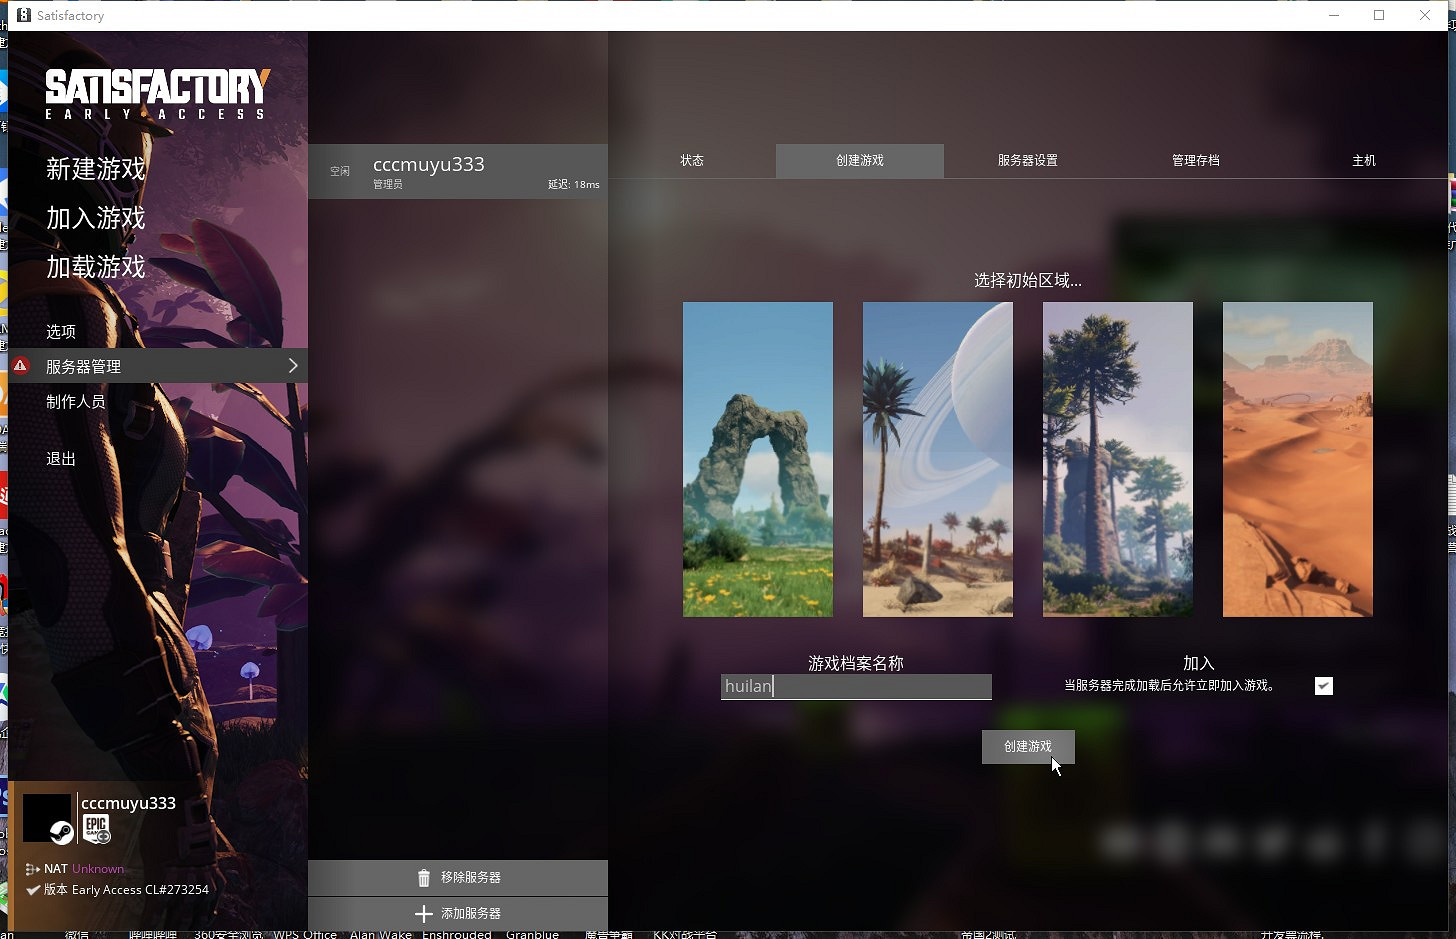1456x939 pixels.
Task: Select the rock arch grassland starting area
Action: click(x=757, y=459)
